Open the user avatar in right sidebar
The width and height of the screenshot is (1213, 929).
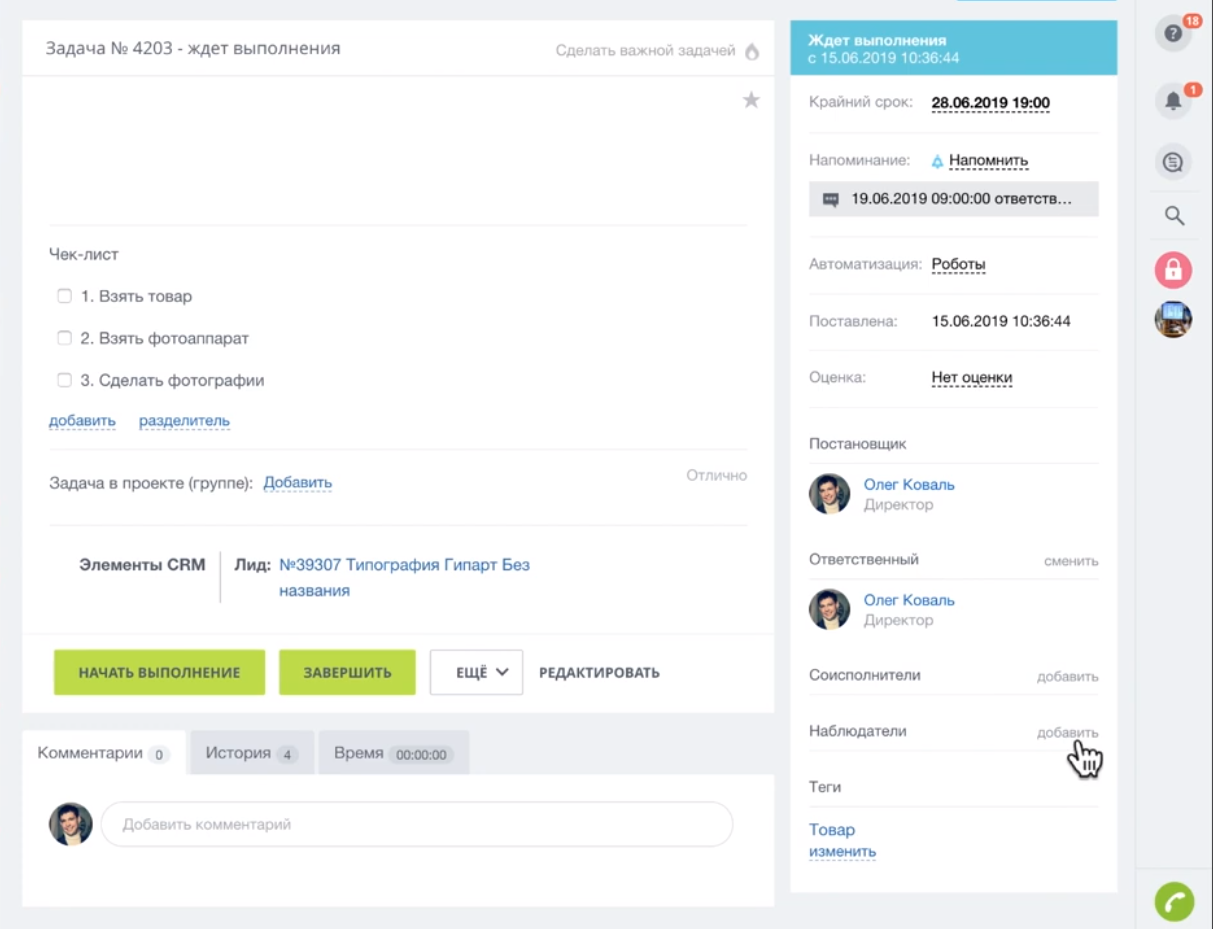point(1174,320)
